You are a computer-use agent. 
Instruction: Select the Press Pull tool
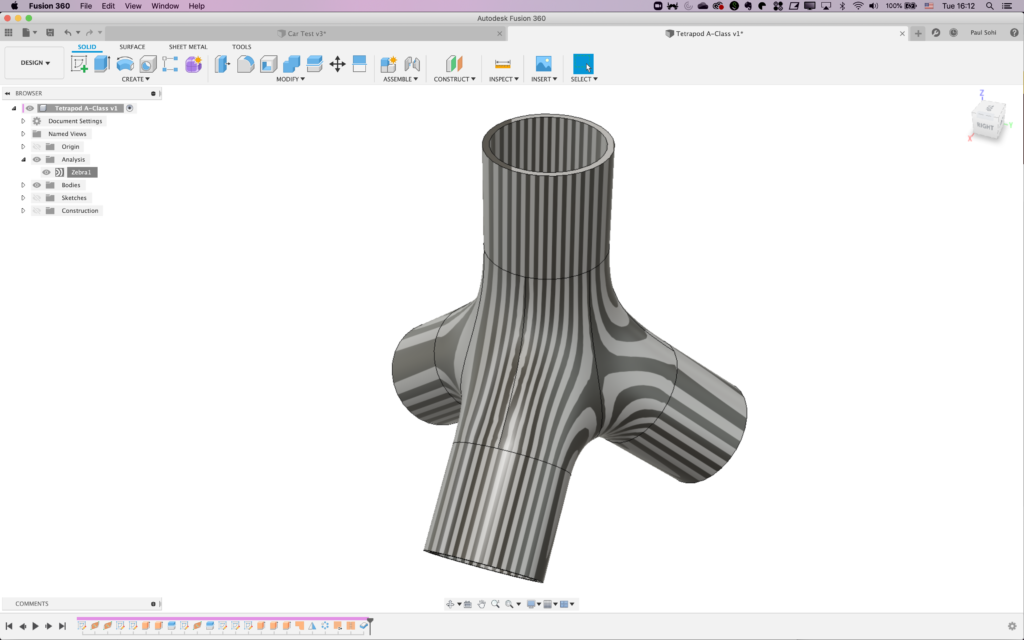tap(223, 64)
